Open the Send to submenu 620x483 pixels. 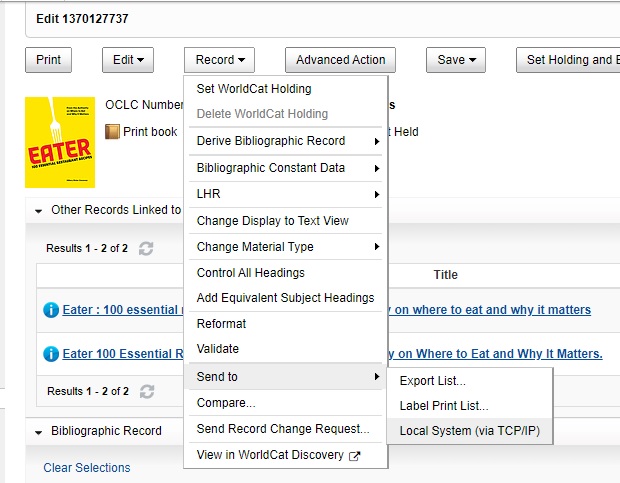point(285,377)
